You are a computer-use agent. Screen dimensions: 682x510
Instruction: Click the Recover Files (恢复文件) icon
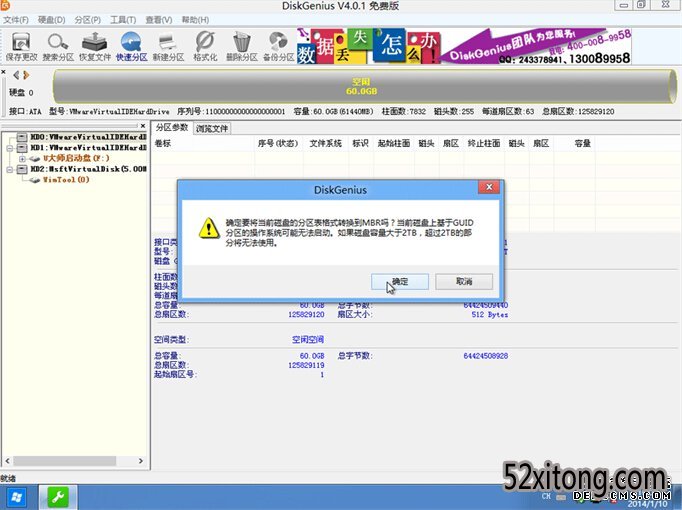95,47
